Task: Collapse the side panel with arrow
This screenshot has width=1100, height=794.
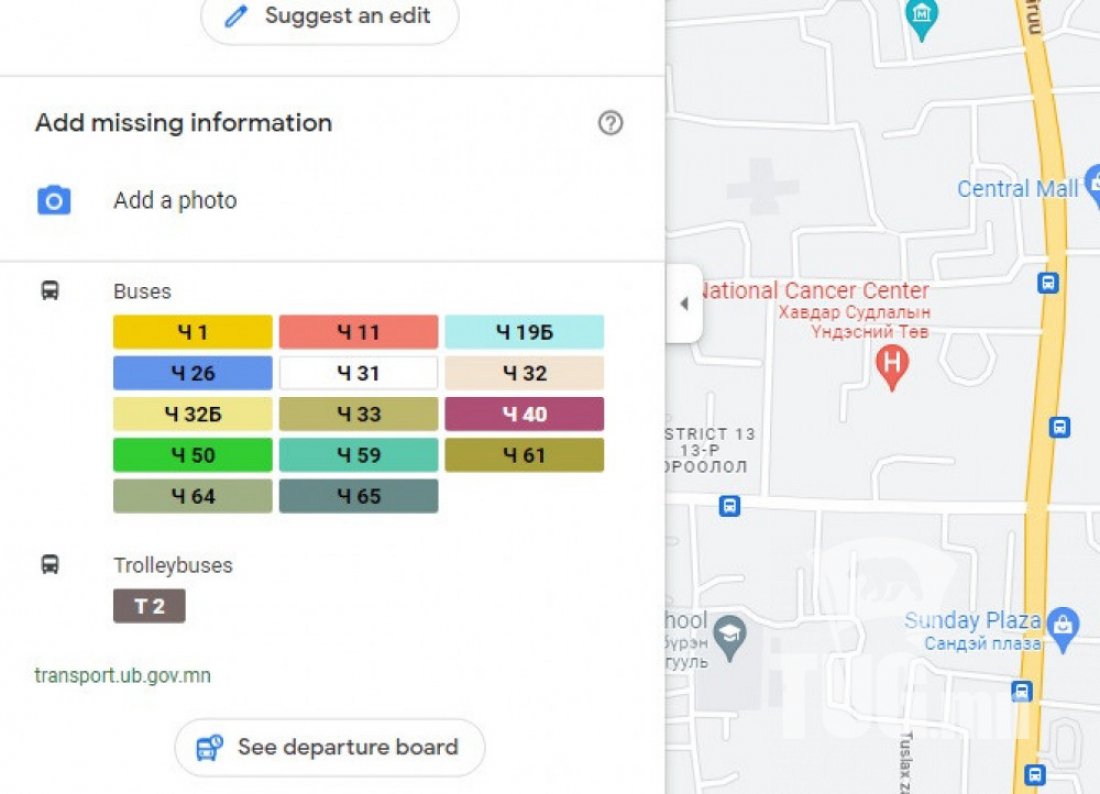Action: 684,304
